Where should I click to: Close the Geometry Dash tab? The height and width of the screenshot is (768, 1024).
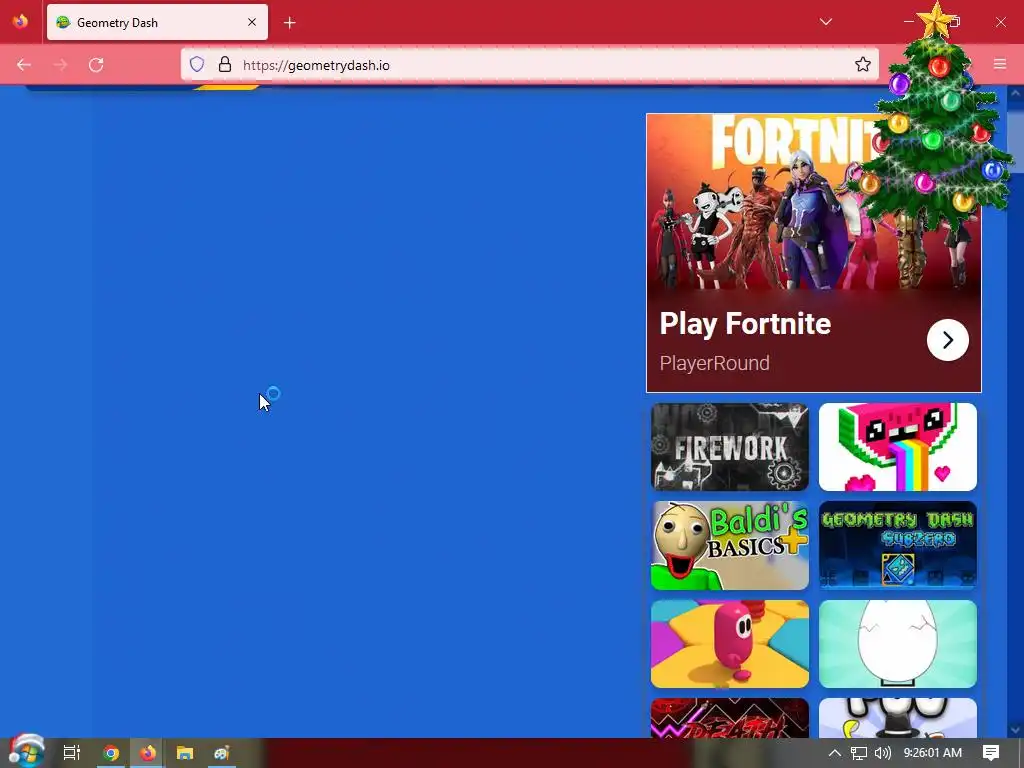tap(251, 22)
